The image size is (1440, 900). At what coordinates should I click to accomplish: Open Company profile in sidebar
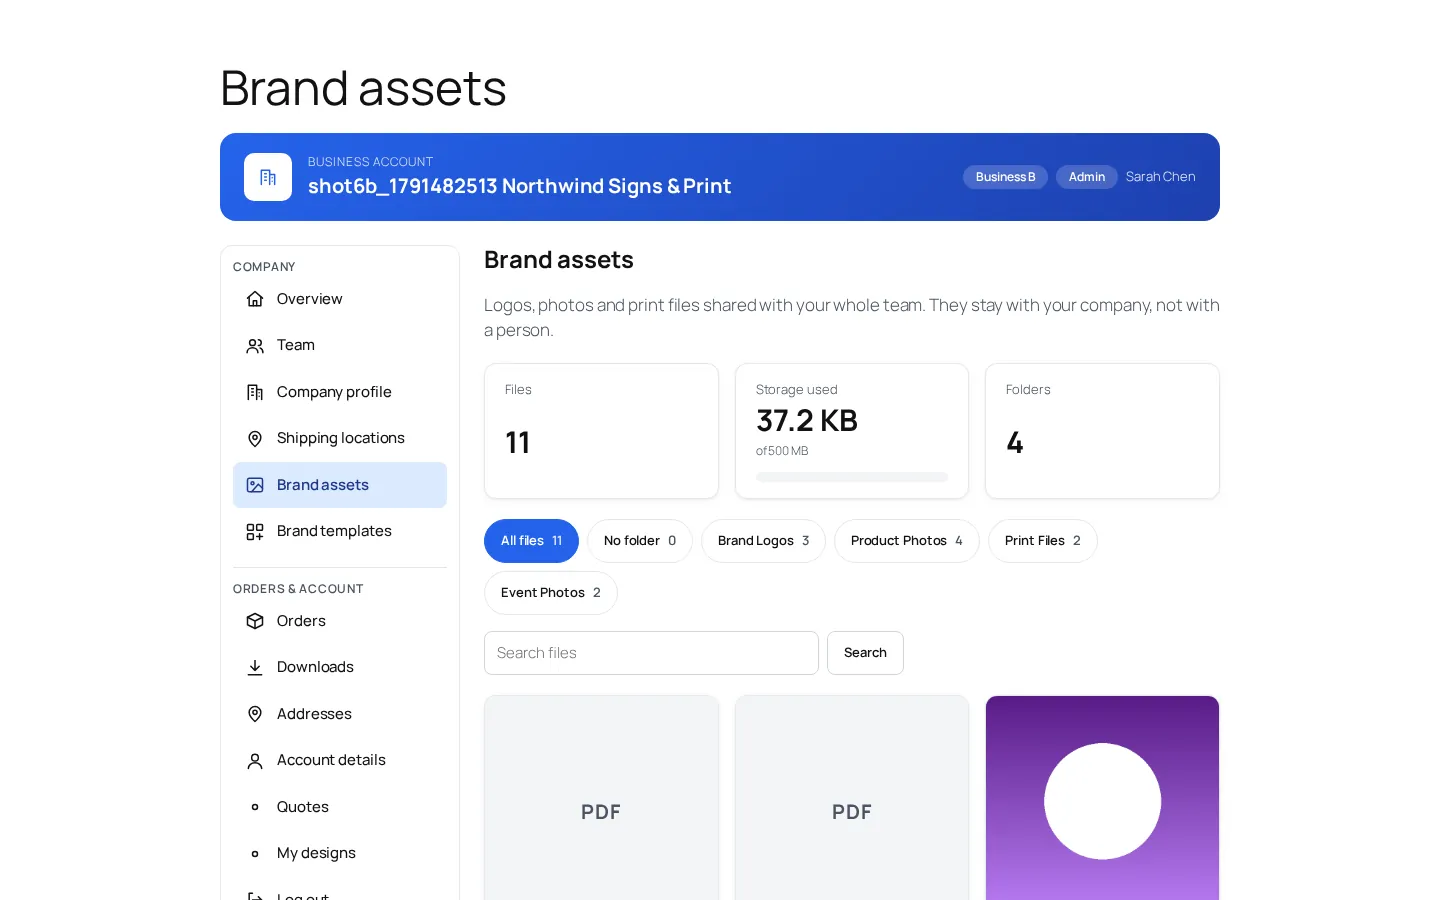tap(340, 392)
